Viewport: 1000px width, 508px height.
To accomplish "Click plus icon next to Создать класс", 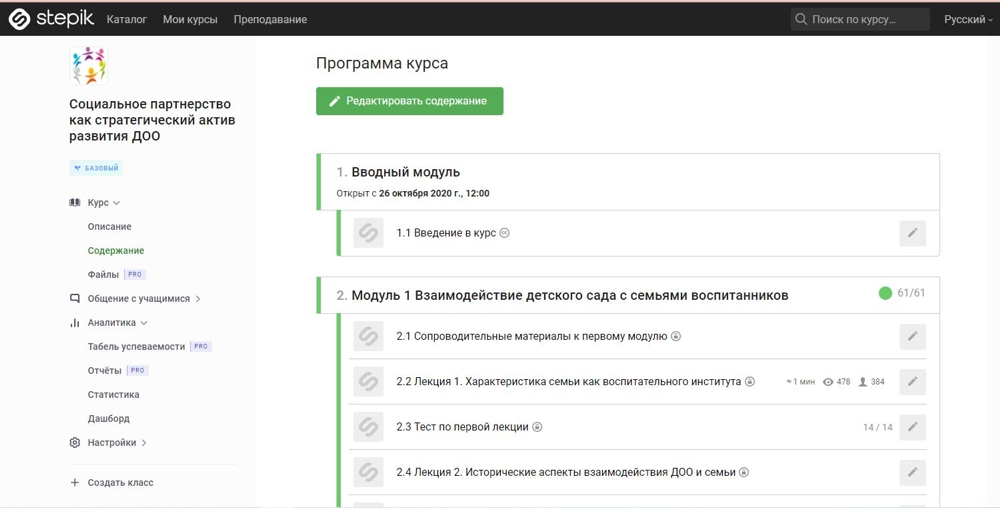I will [x=75, y=483].
